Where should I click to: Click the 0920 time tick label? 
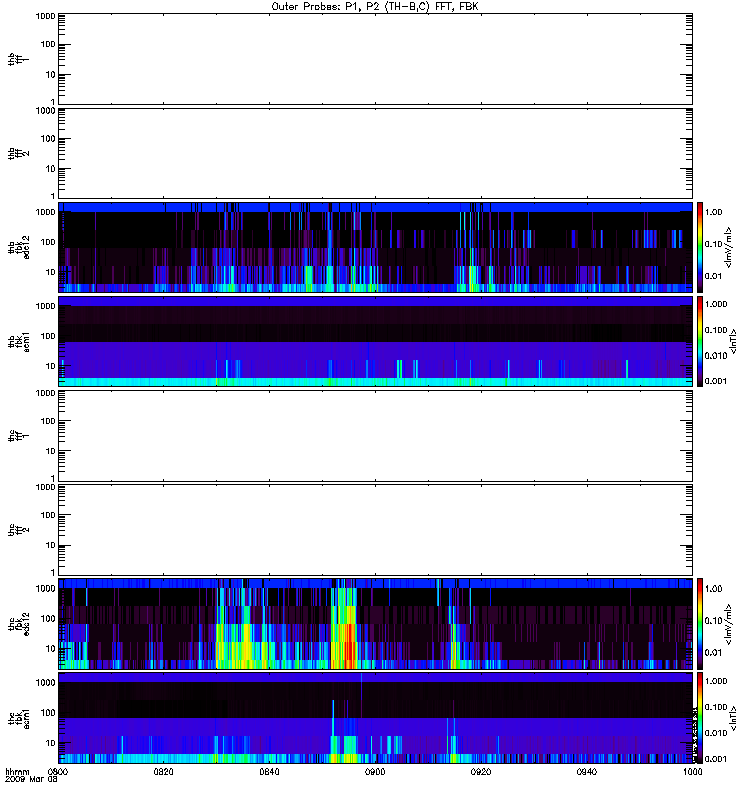click(x=481, y=772)
